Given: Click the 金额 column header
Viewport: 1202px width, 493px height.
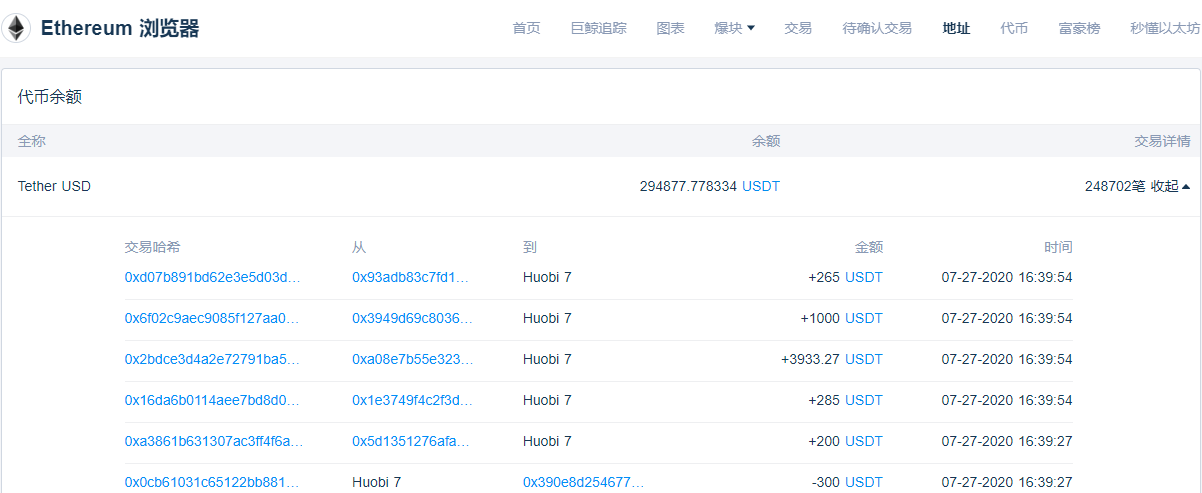Looking at the screenshot, I should click(869, 247).
